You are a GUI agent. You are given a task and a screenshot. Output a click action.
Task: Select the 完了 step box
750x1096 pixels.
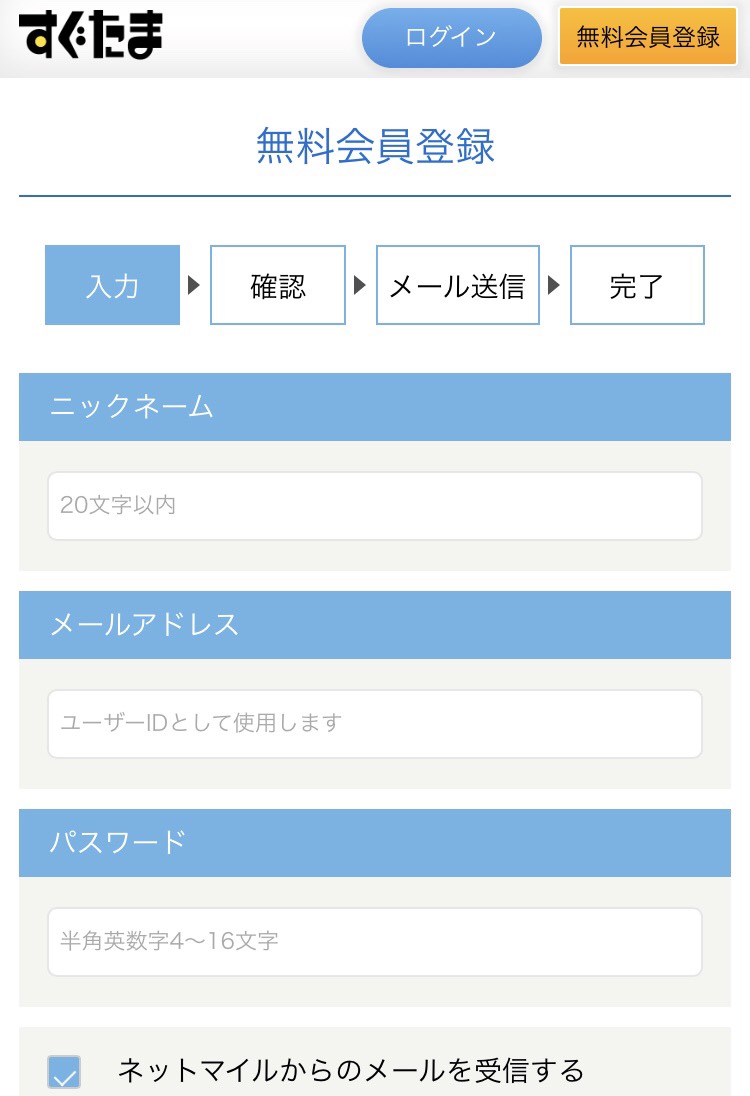pos(637,285)
